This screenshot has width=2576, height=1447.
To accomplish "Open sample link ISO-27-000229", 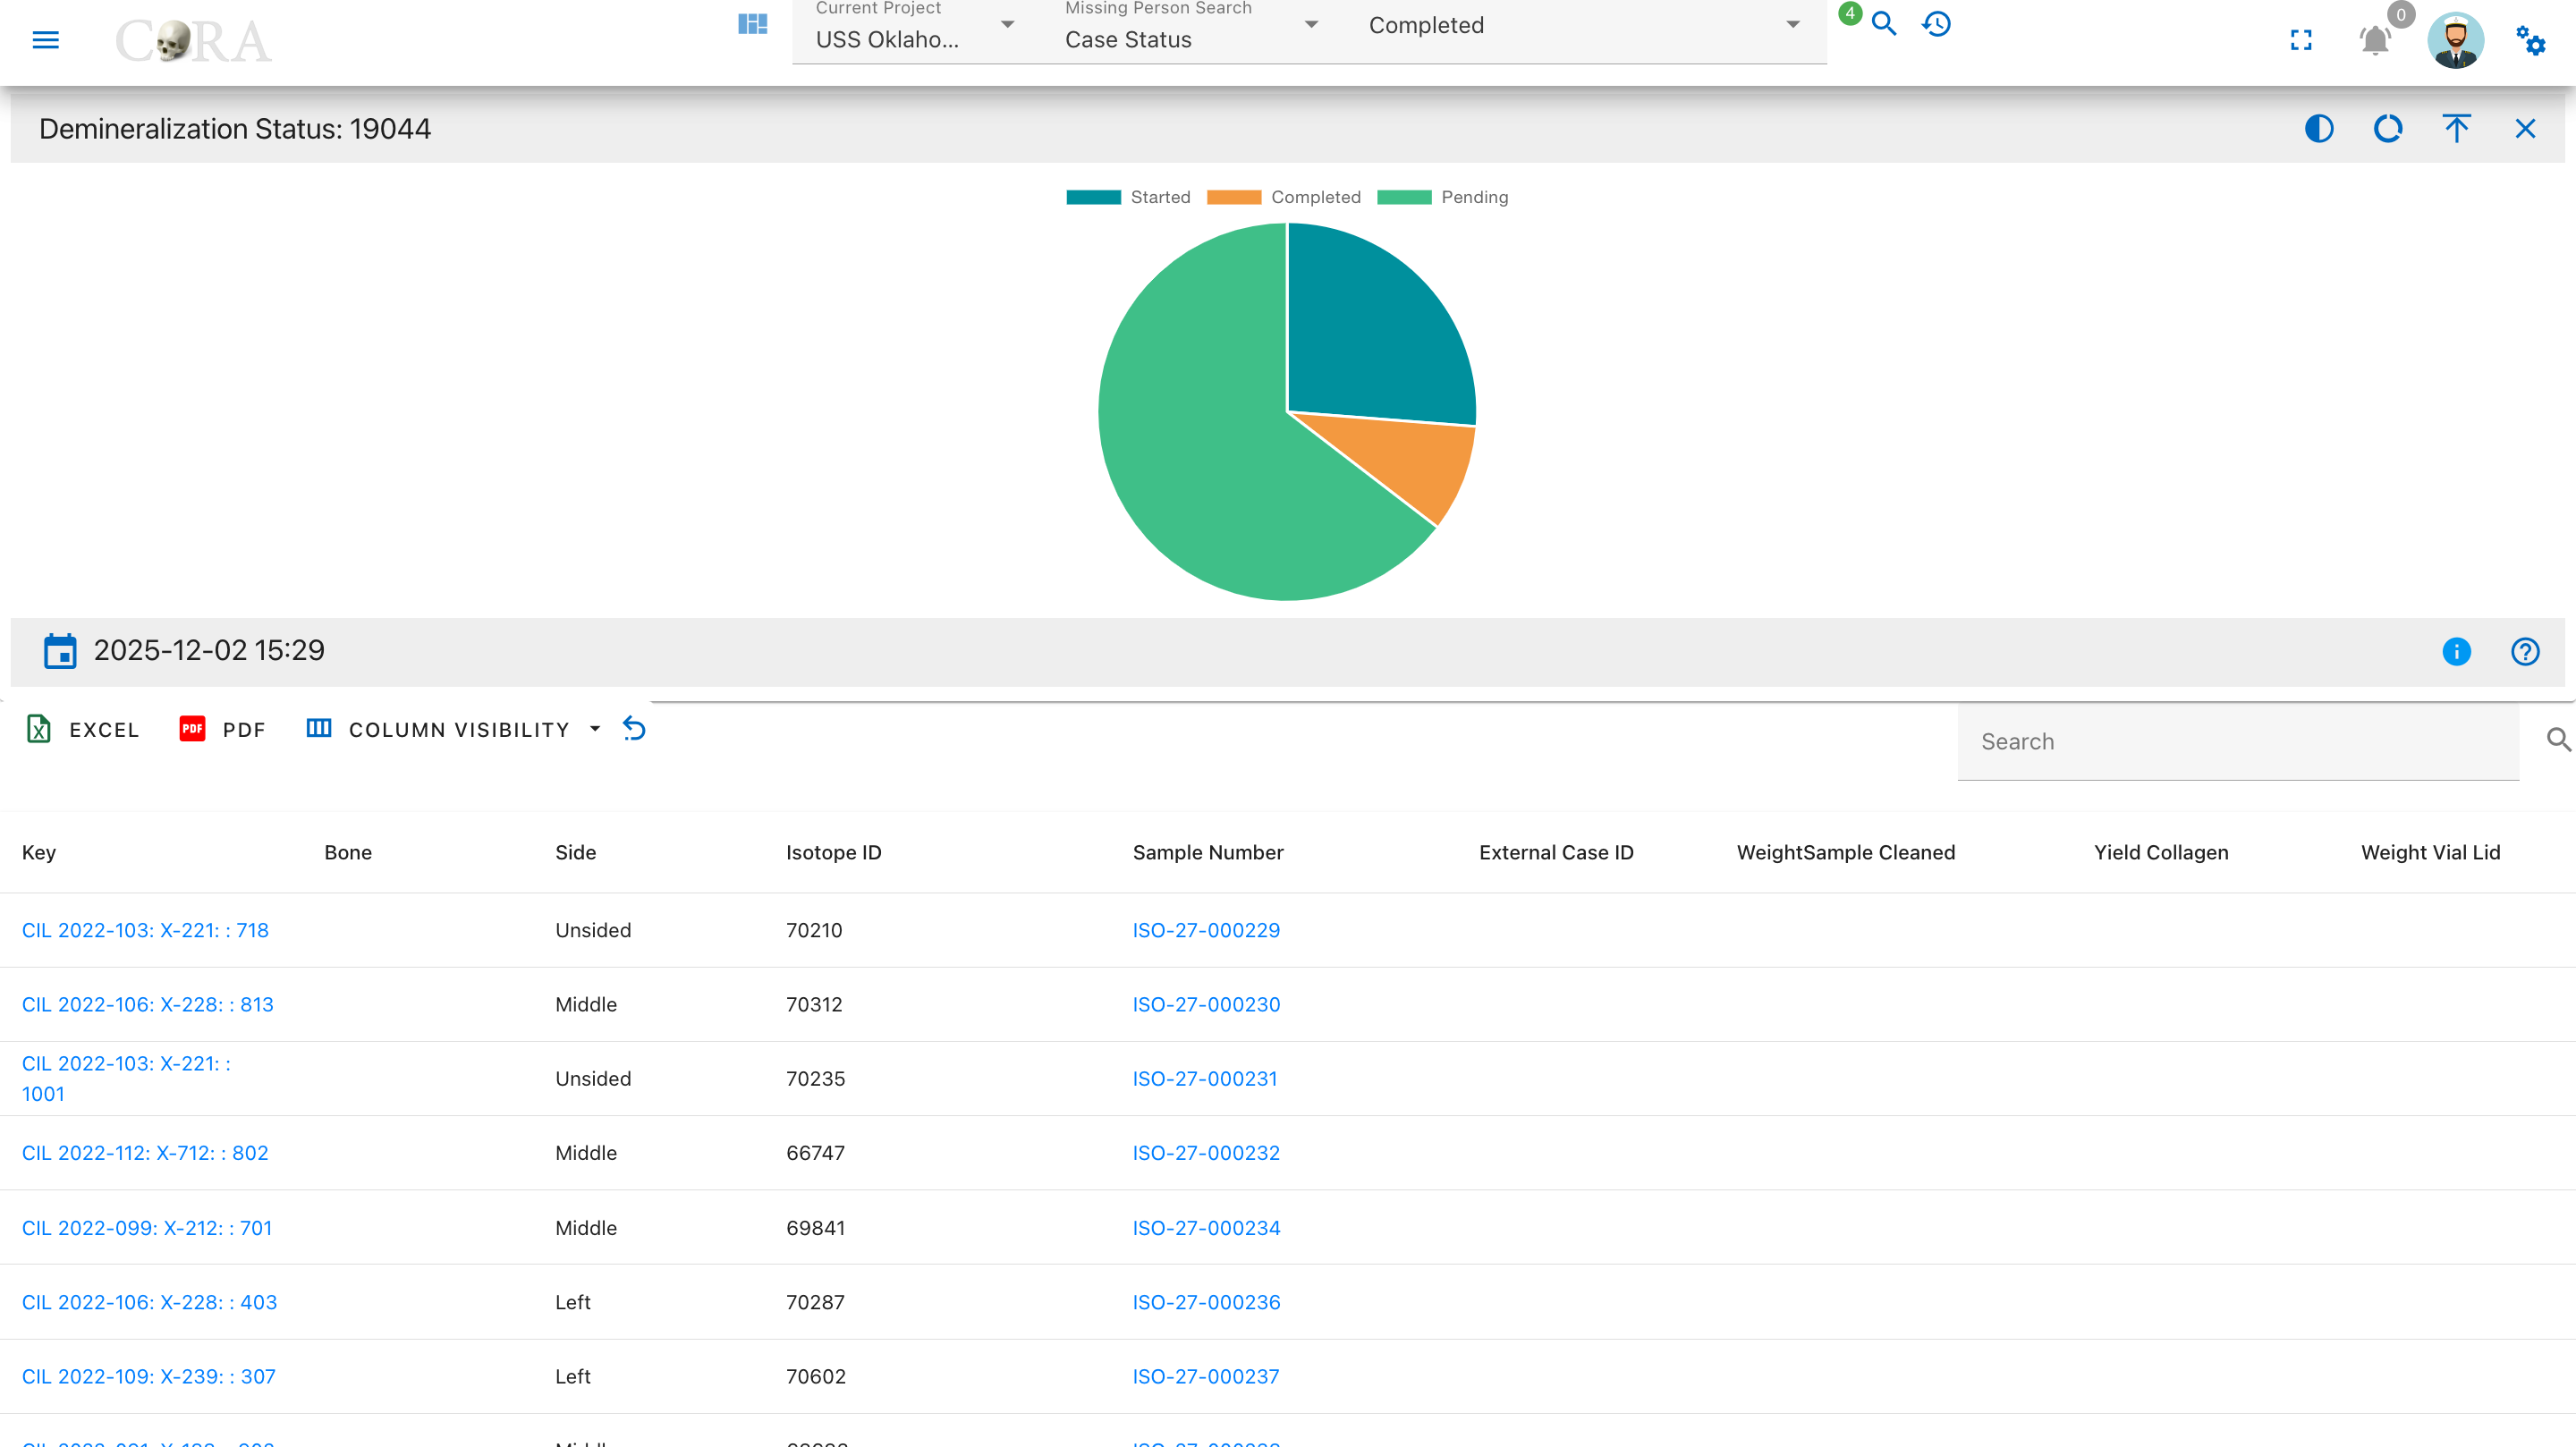I will pos(1206,930).
